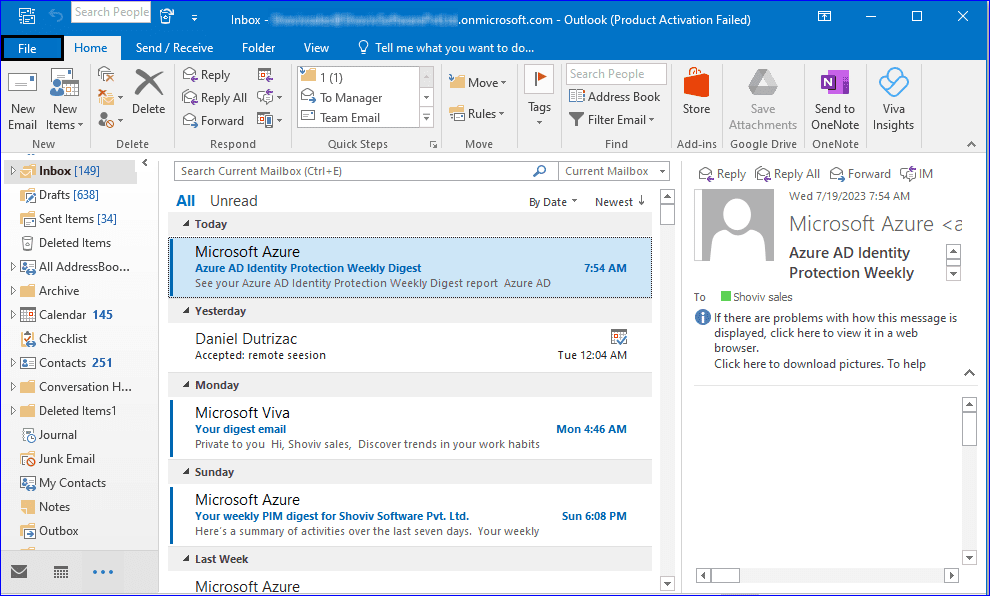Select the Team Email quick step

(x=358, y=117)
